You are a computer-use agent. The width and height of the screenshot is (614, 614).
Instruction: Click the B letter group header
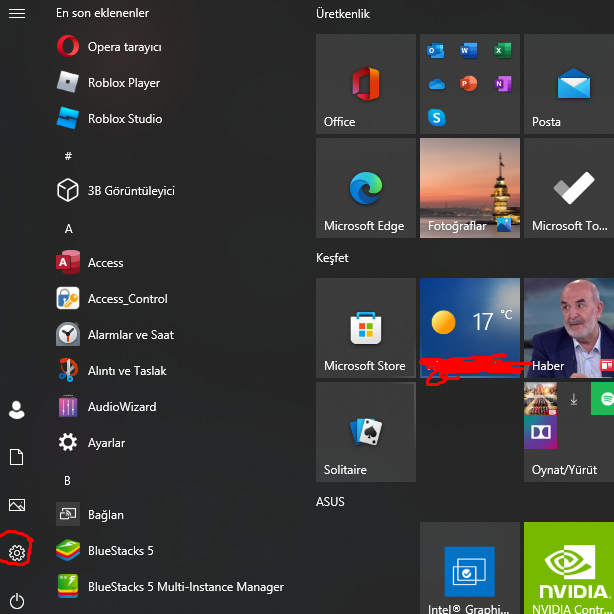67,480
